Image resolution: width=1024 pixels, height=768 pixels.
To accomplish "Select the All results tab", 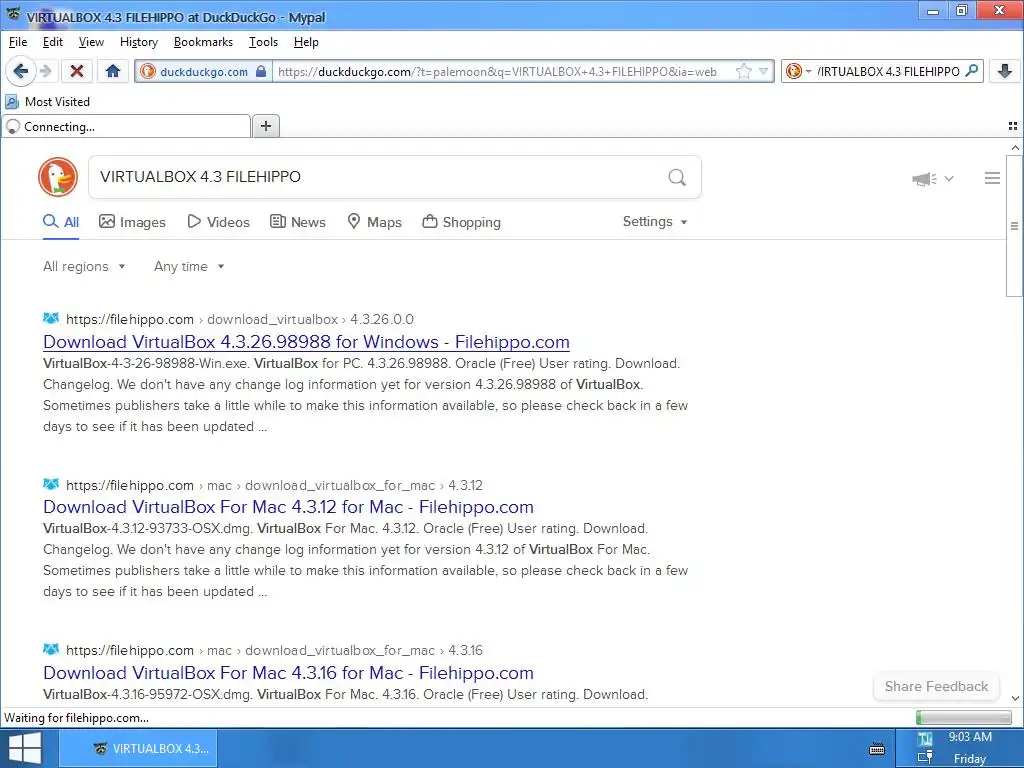I will pos(61,222).
